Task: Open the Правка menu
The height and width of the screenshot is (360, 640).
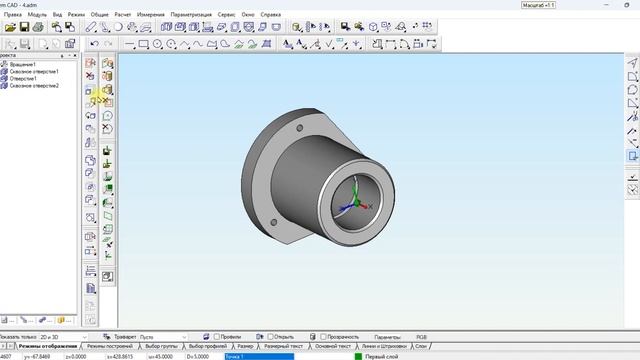Action: [x=13, y=14]
